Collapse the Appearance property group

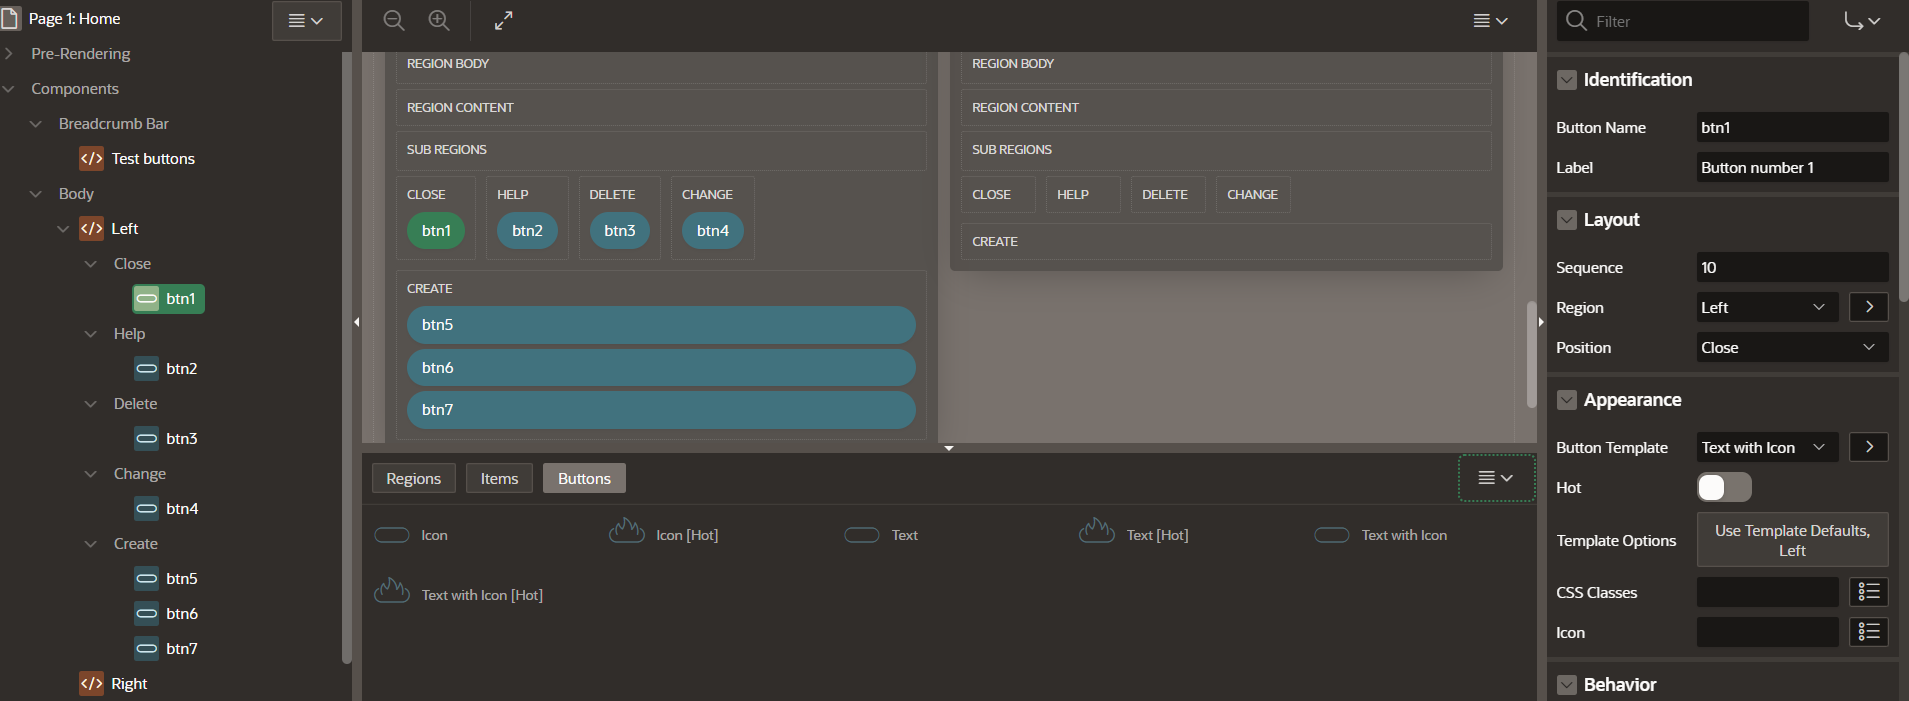(x=1567, y=400)
